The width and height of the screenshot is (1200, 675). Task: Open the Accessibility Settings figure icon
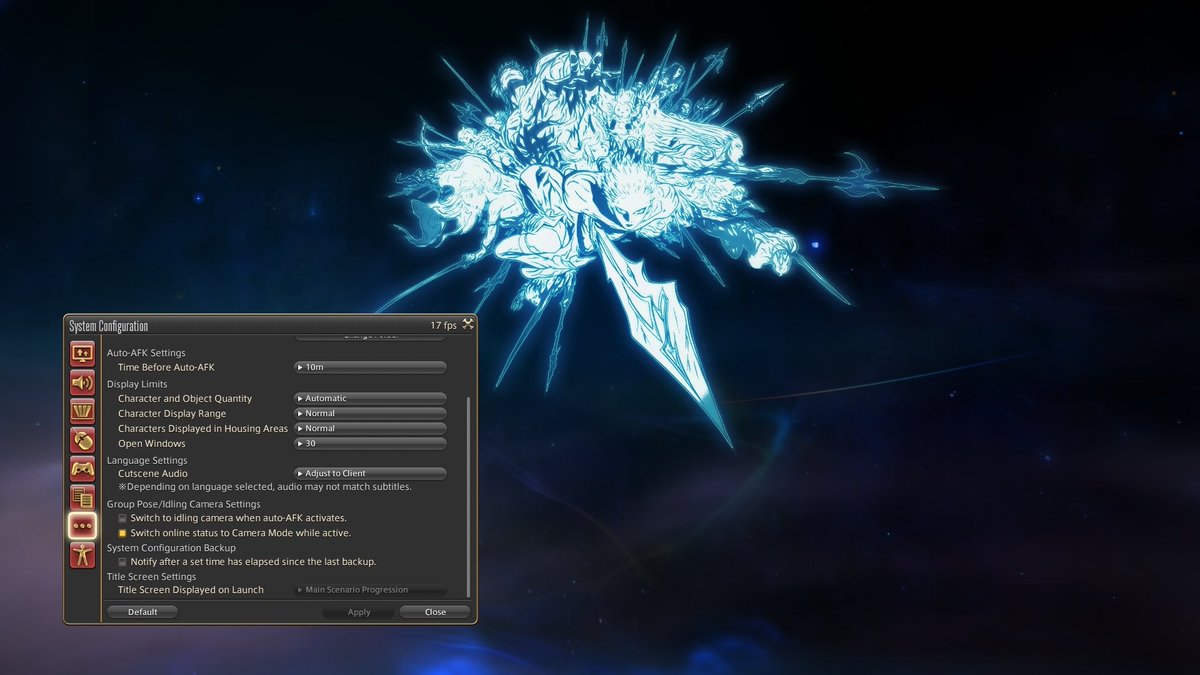(x=82, y=555)
